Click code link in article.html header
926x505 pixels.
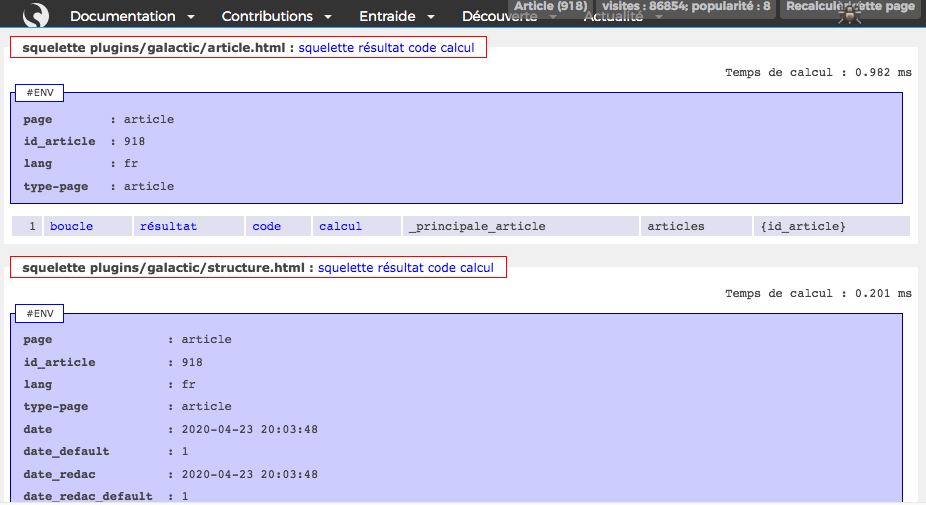pyautogui.click(x=423, y=48)
